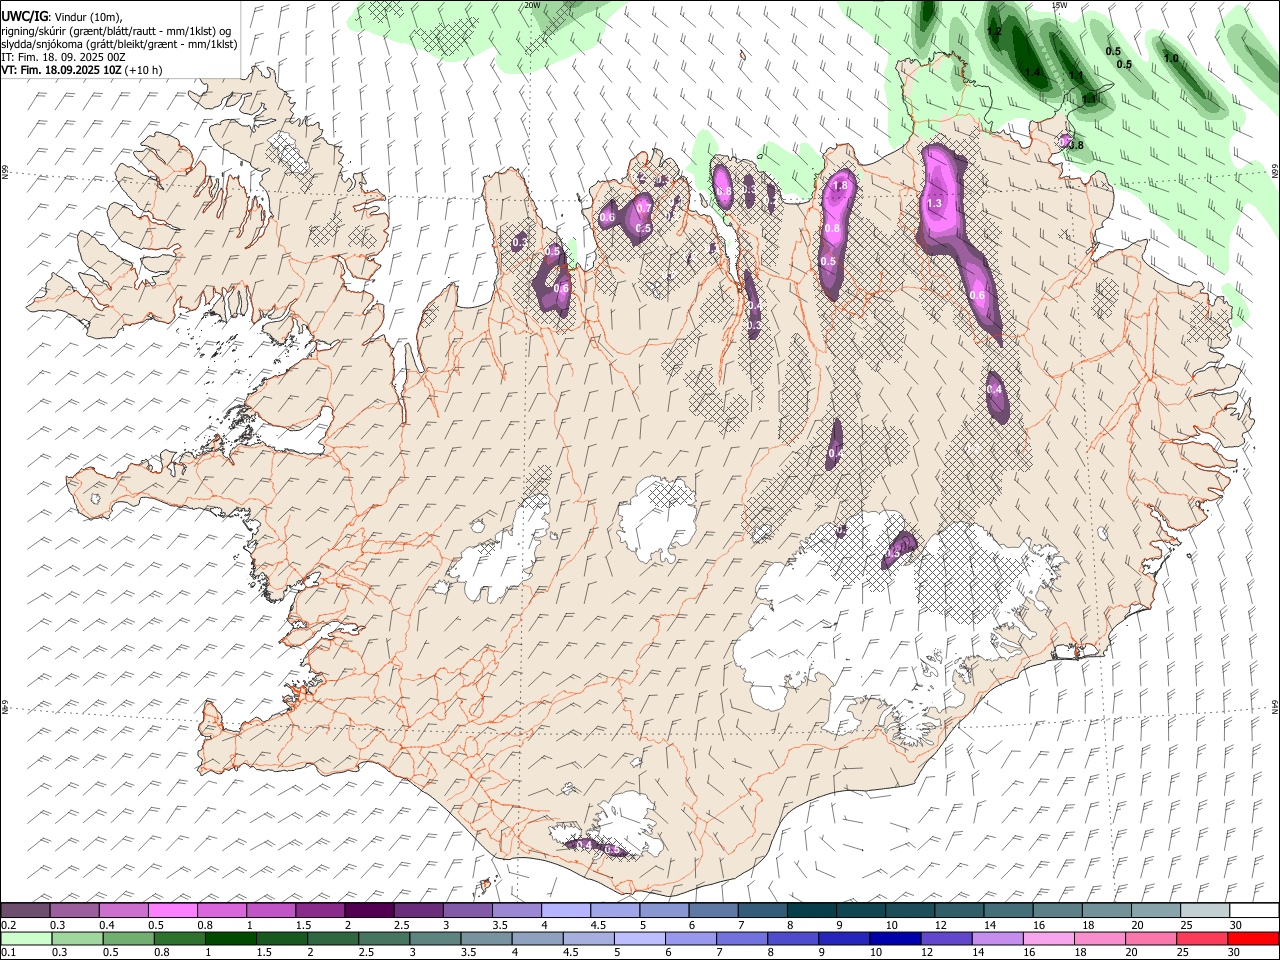
Task: Select the crimson 25 mm rain legend swatch
Action: pyautogui.click(x=1201, y=938)
